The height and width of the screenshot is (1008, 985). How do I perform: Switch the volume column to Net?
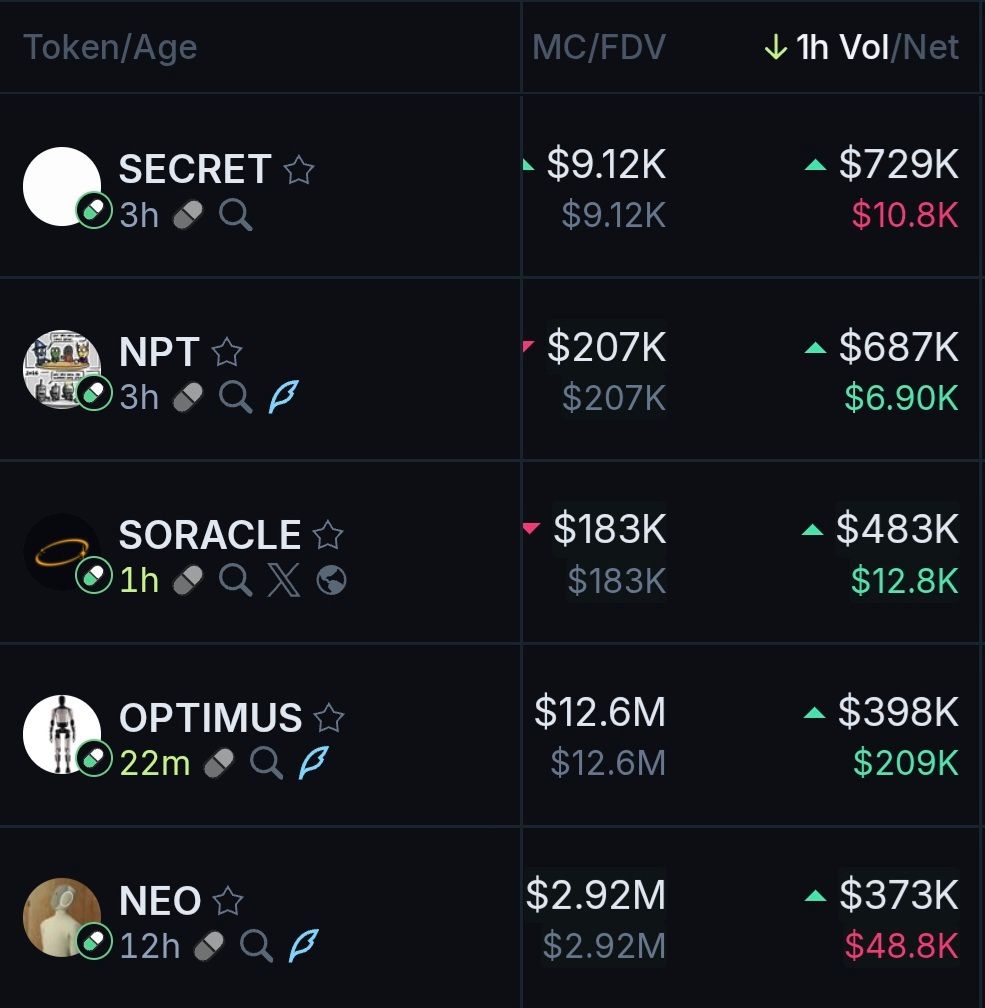pyautogui.click(x=931, y=47)
